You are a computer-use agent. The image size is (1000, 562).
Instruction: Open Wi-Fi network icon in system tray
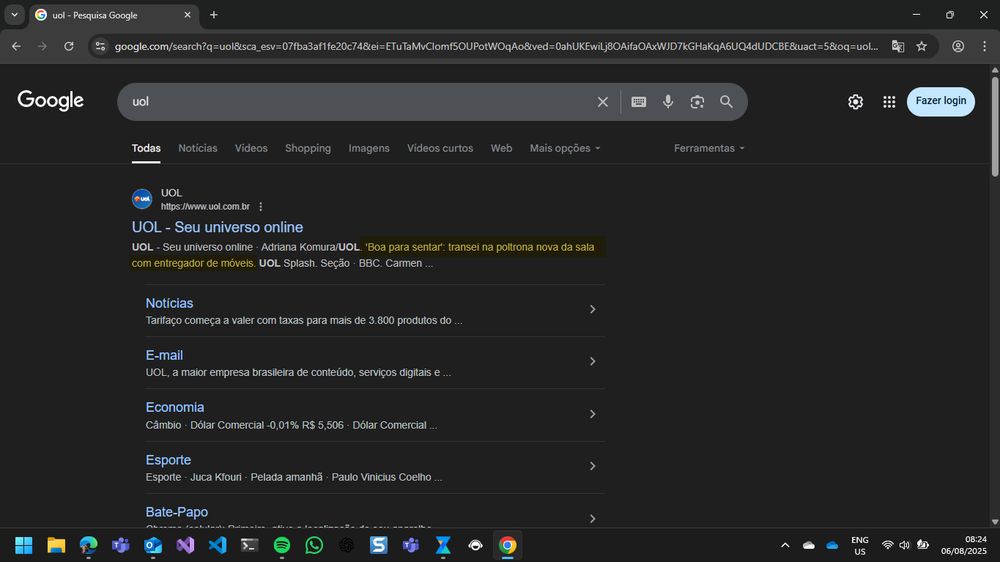(887, 545)
